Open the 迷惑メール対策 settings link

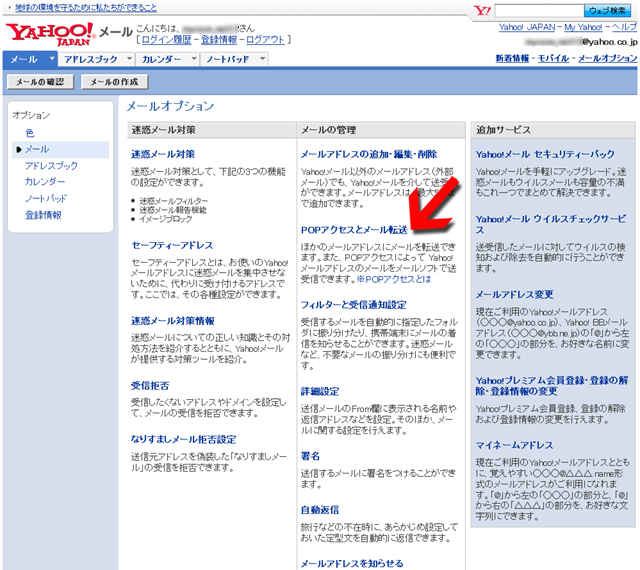click(163, 154)
